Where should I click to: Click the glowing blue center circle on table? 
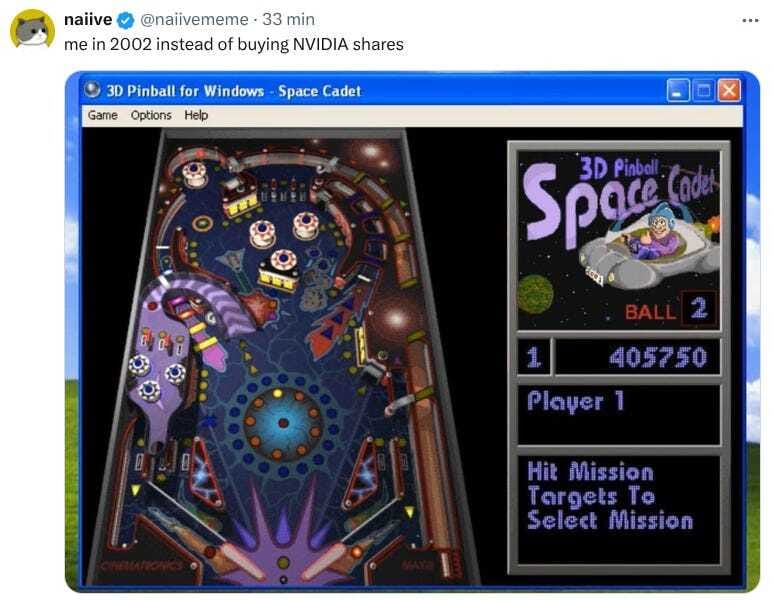pyautogui.click(x=283, y=423)
